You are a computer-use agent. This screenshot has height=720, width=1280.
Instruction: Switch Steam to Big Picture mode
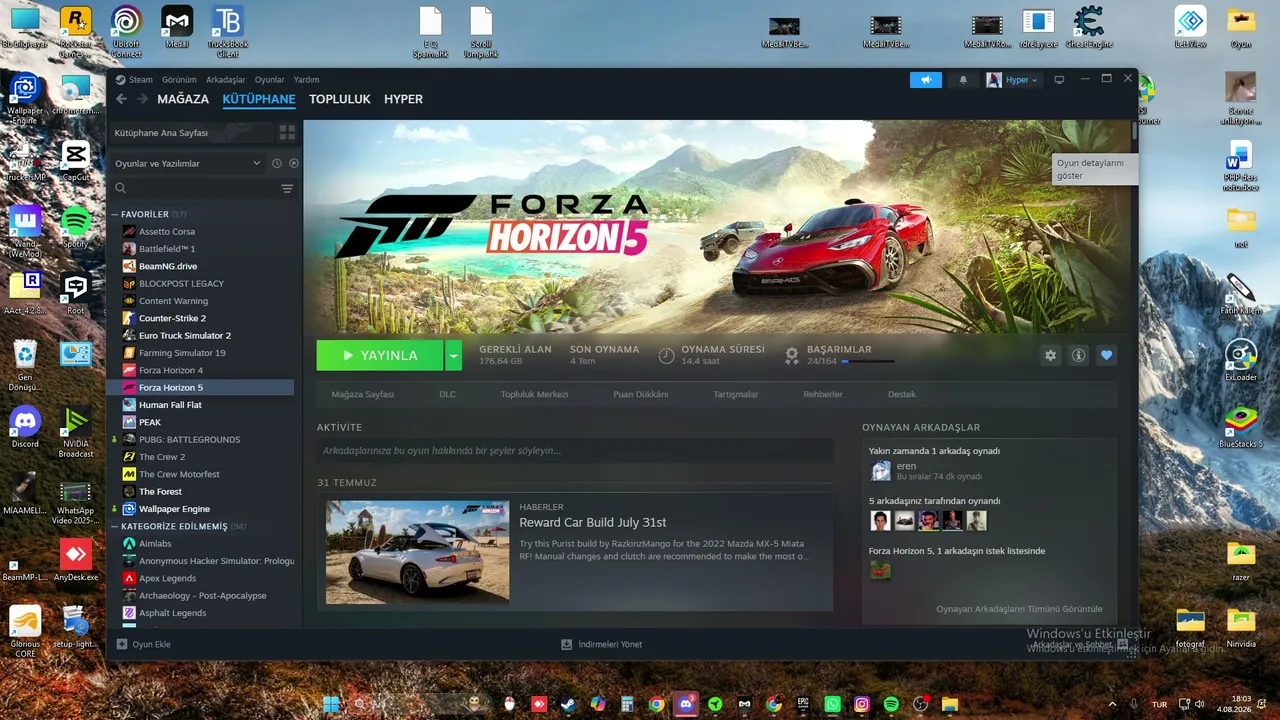1059,80
